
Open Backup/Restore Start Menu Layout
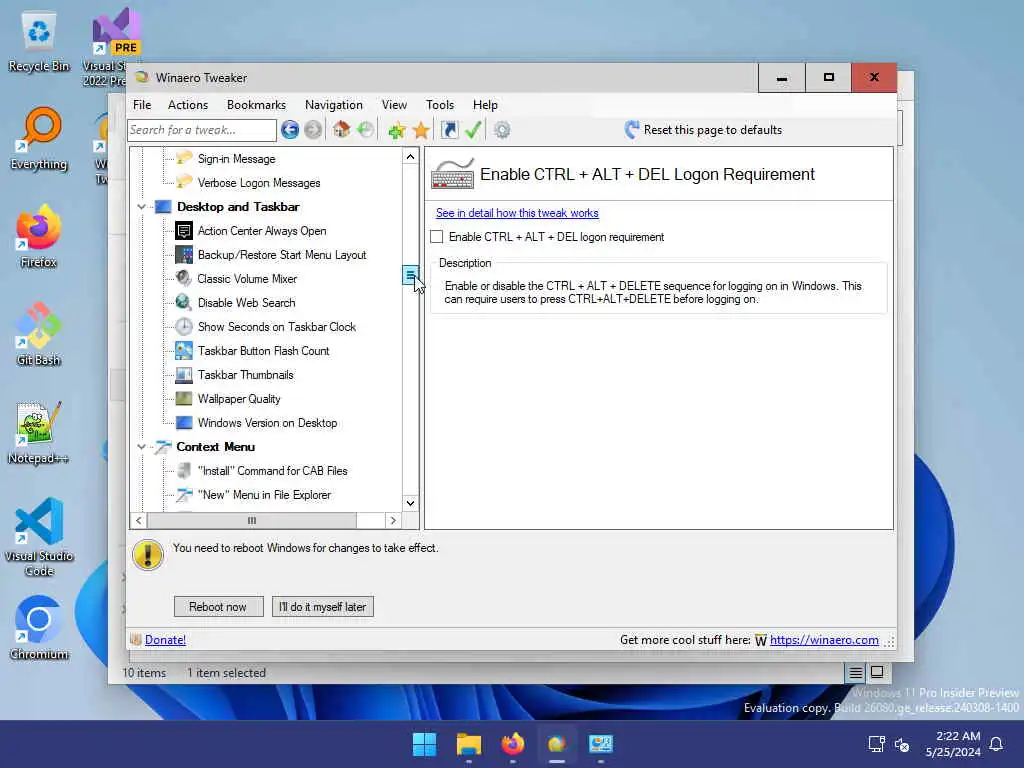[x=281, y=255]
